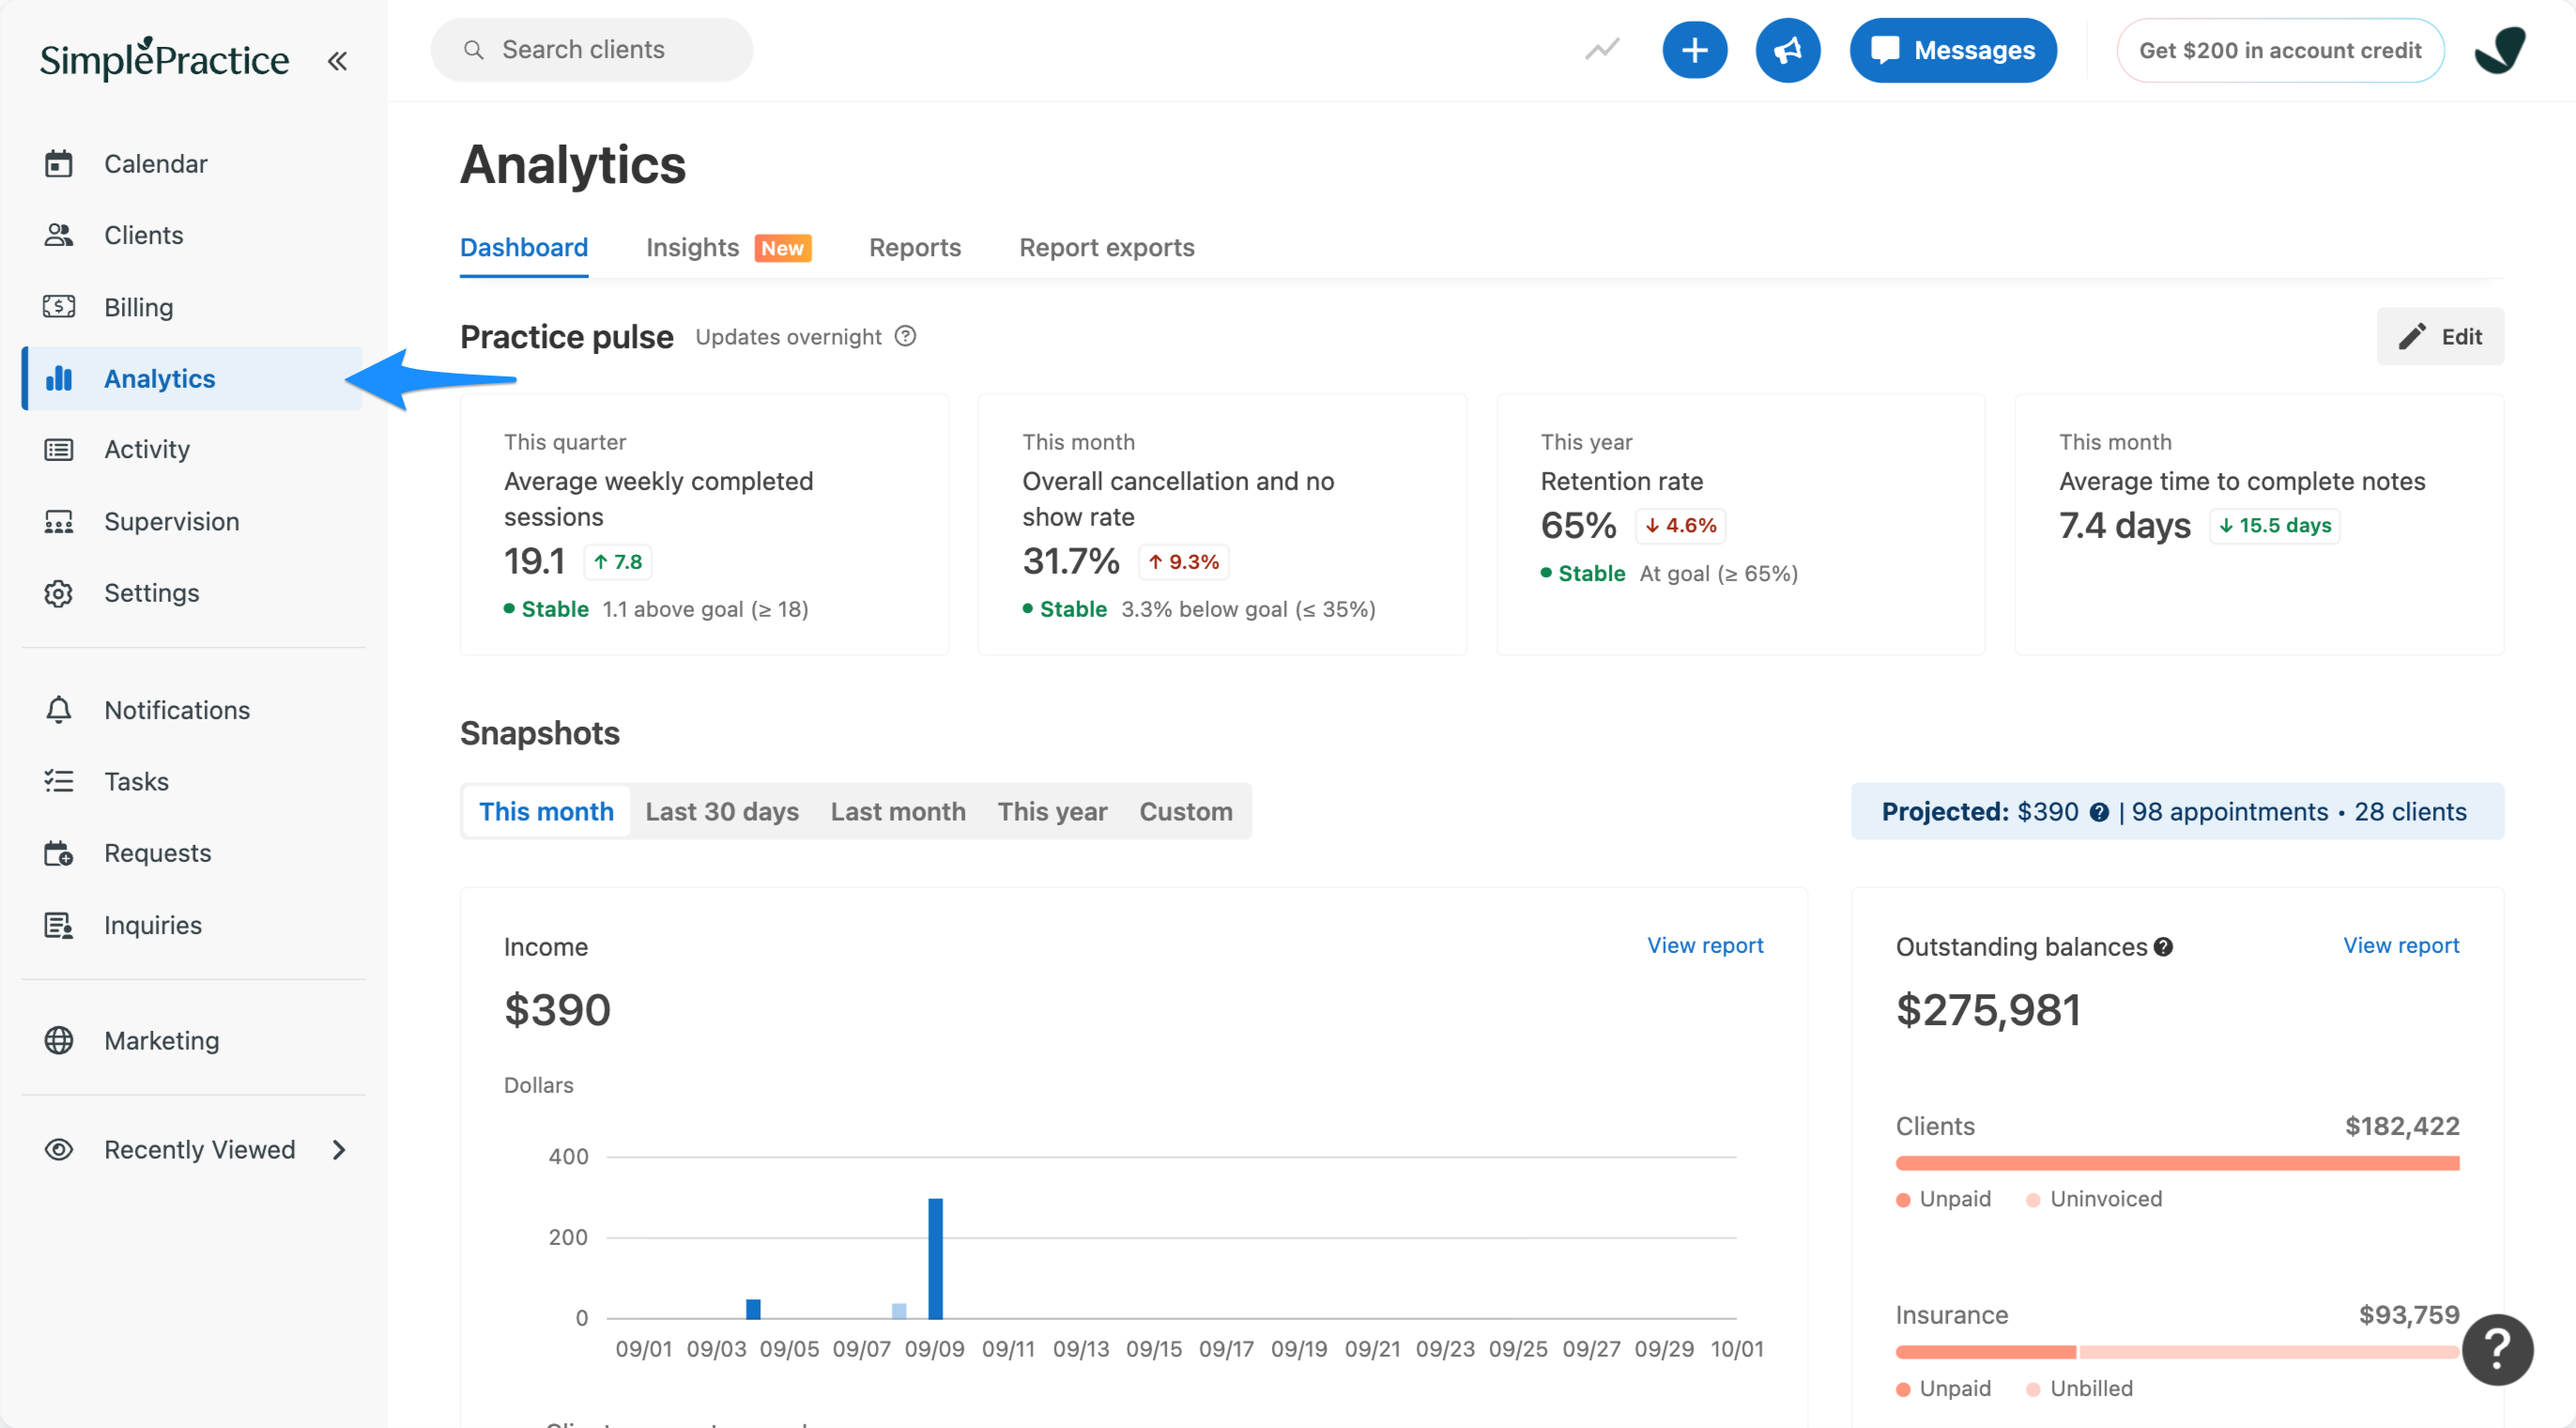The height and width of the screenshot is (1428, 2576).
Task: Open Inquiries in sidebar
Action: pyautogui.click(x=152, y=925)
